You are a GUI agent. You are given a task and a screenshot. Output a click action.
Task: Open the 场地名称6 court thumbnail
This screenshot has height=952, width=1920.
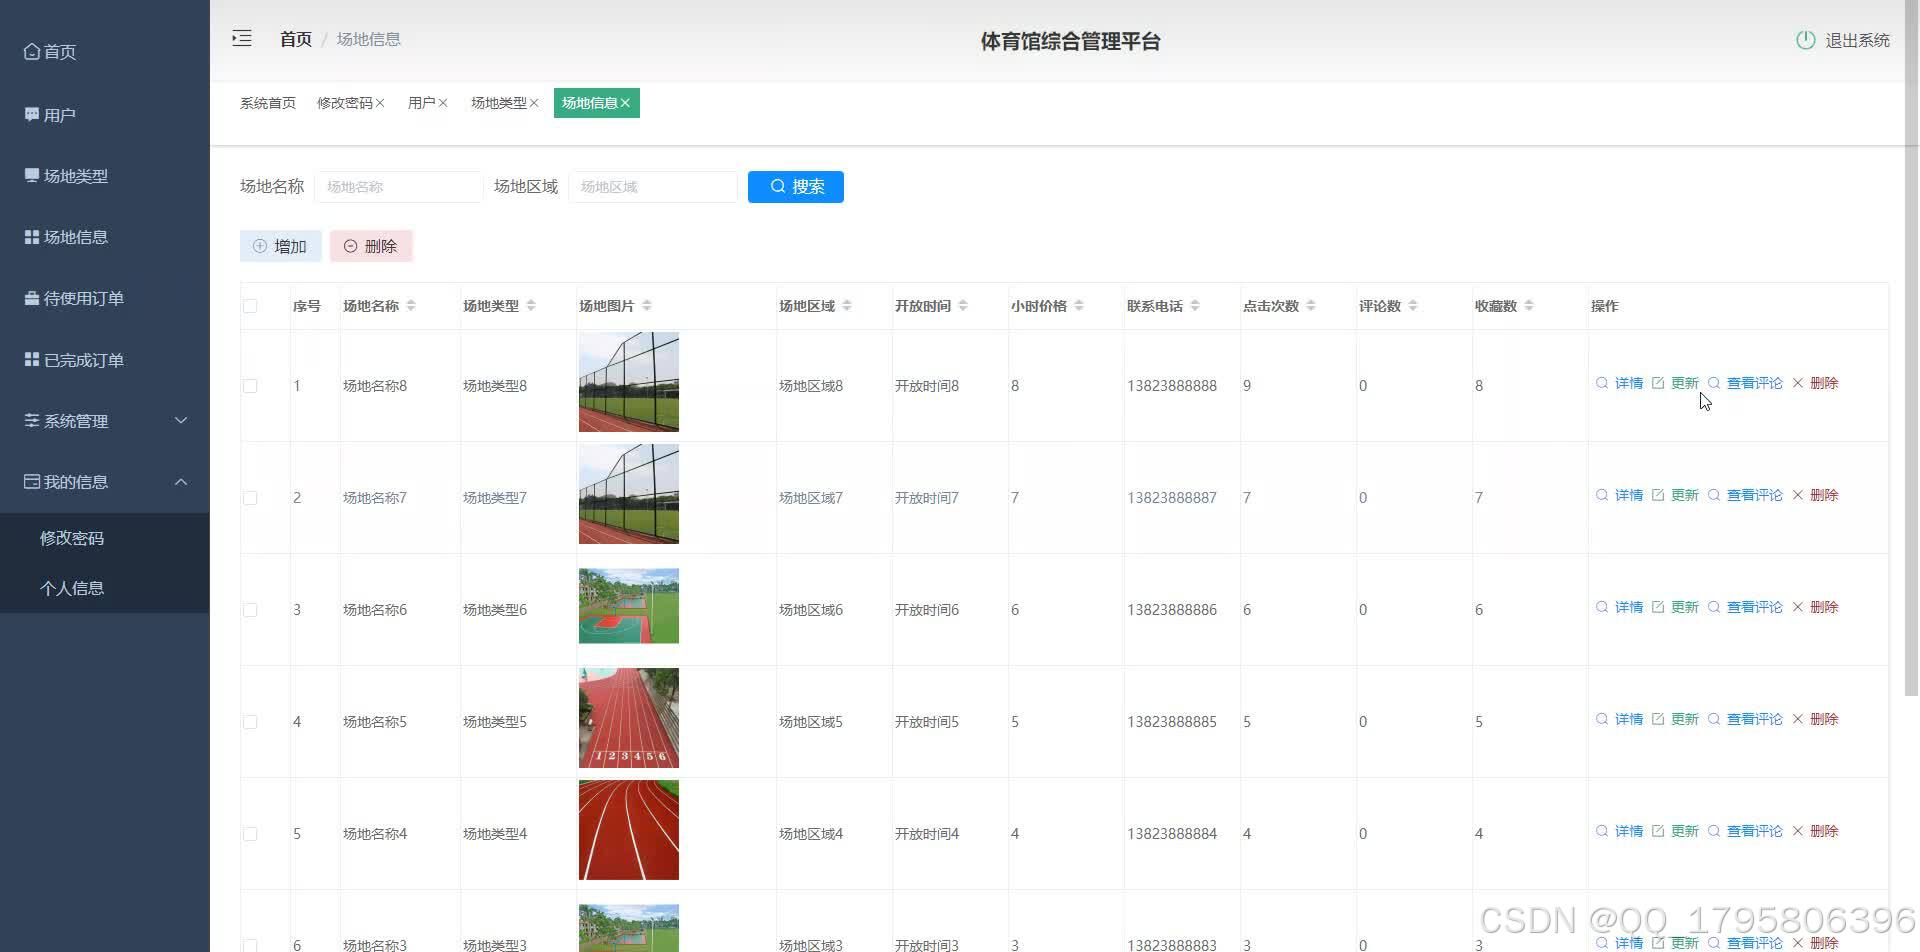point(629,606)
